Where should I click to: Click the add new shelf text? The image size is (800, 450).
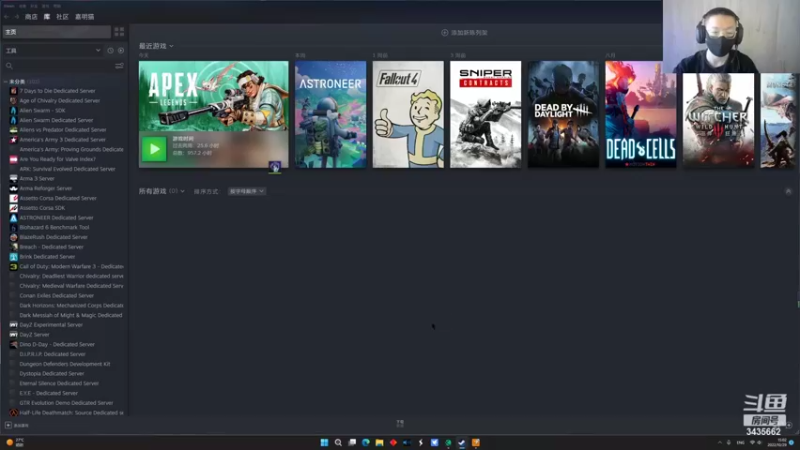[469, 33]
